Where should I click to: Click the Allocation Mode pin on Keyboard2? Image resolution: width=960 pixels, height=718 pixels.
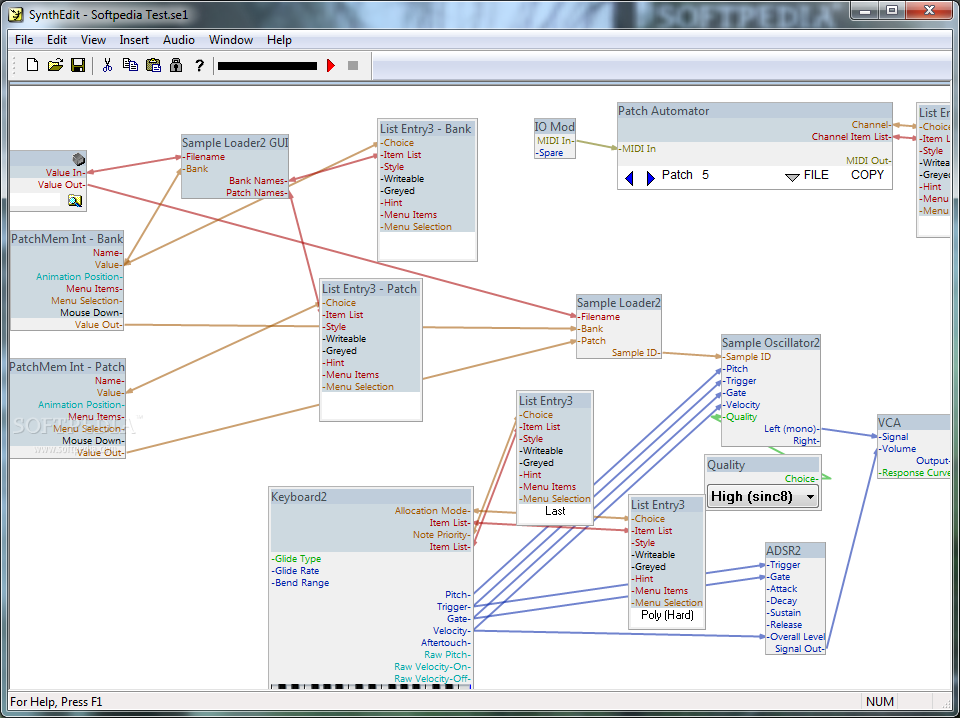(432, 510)
